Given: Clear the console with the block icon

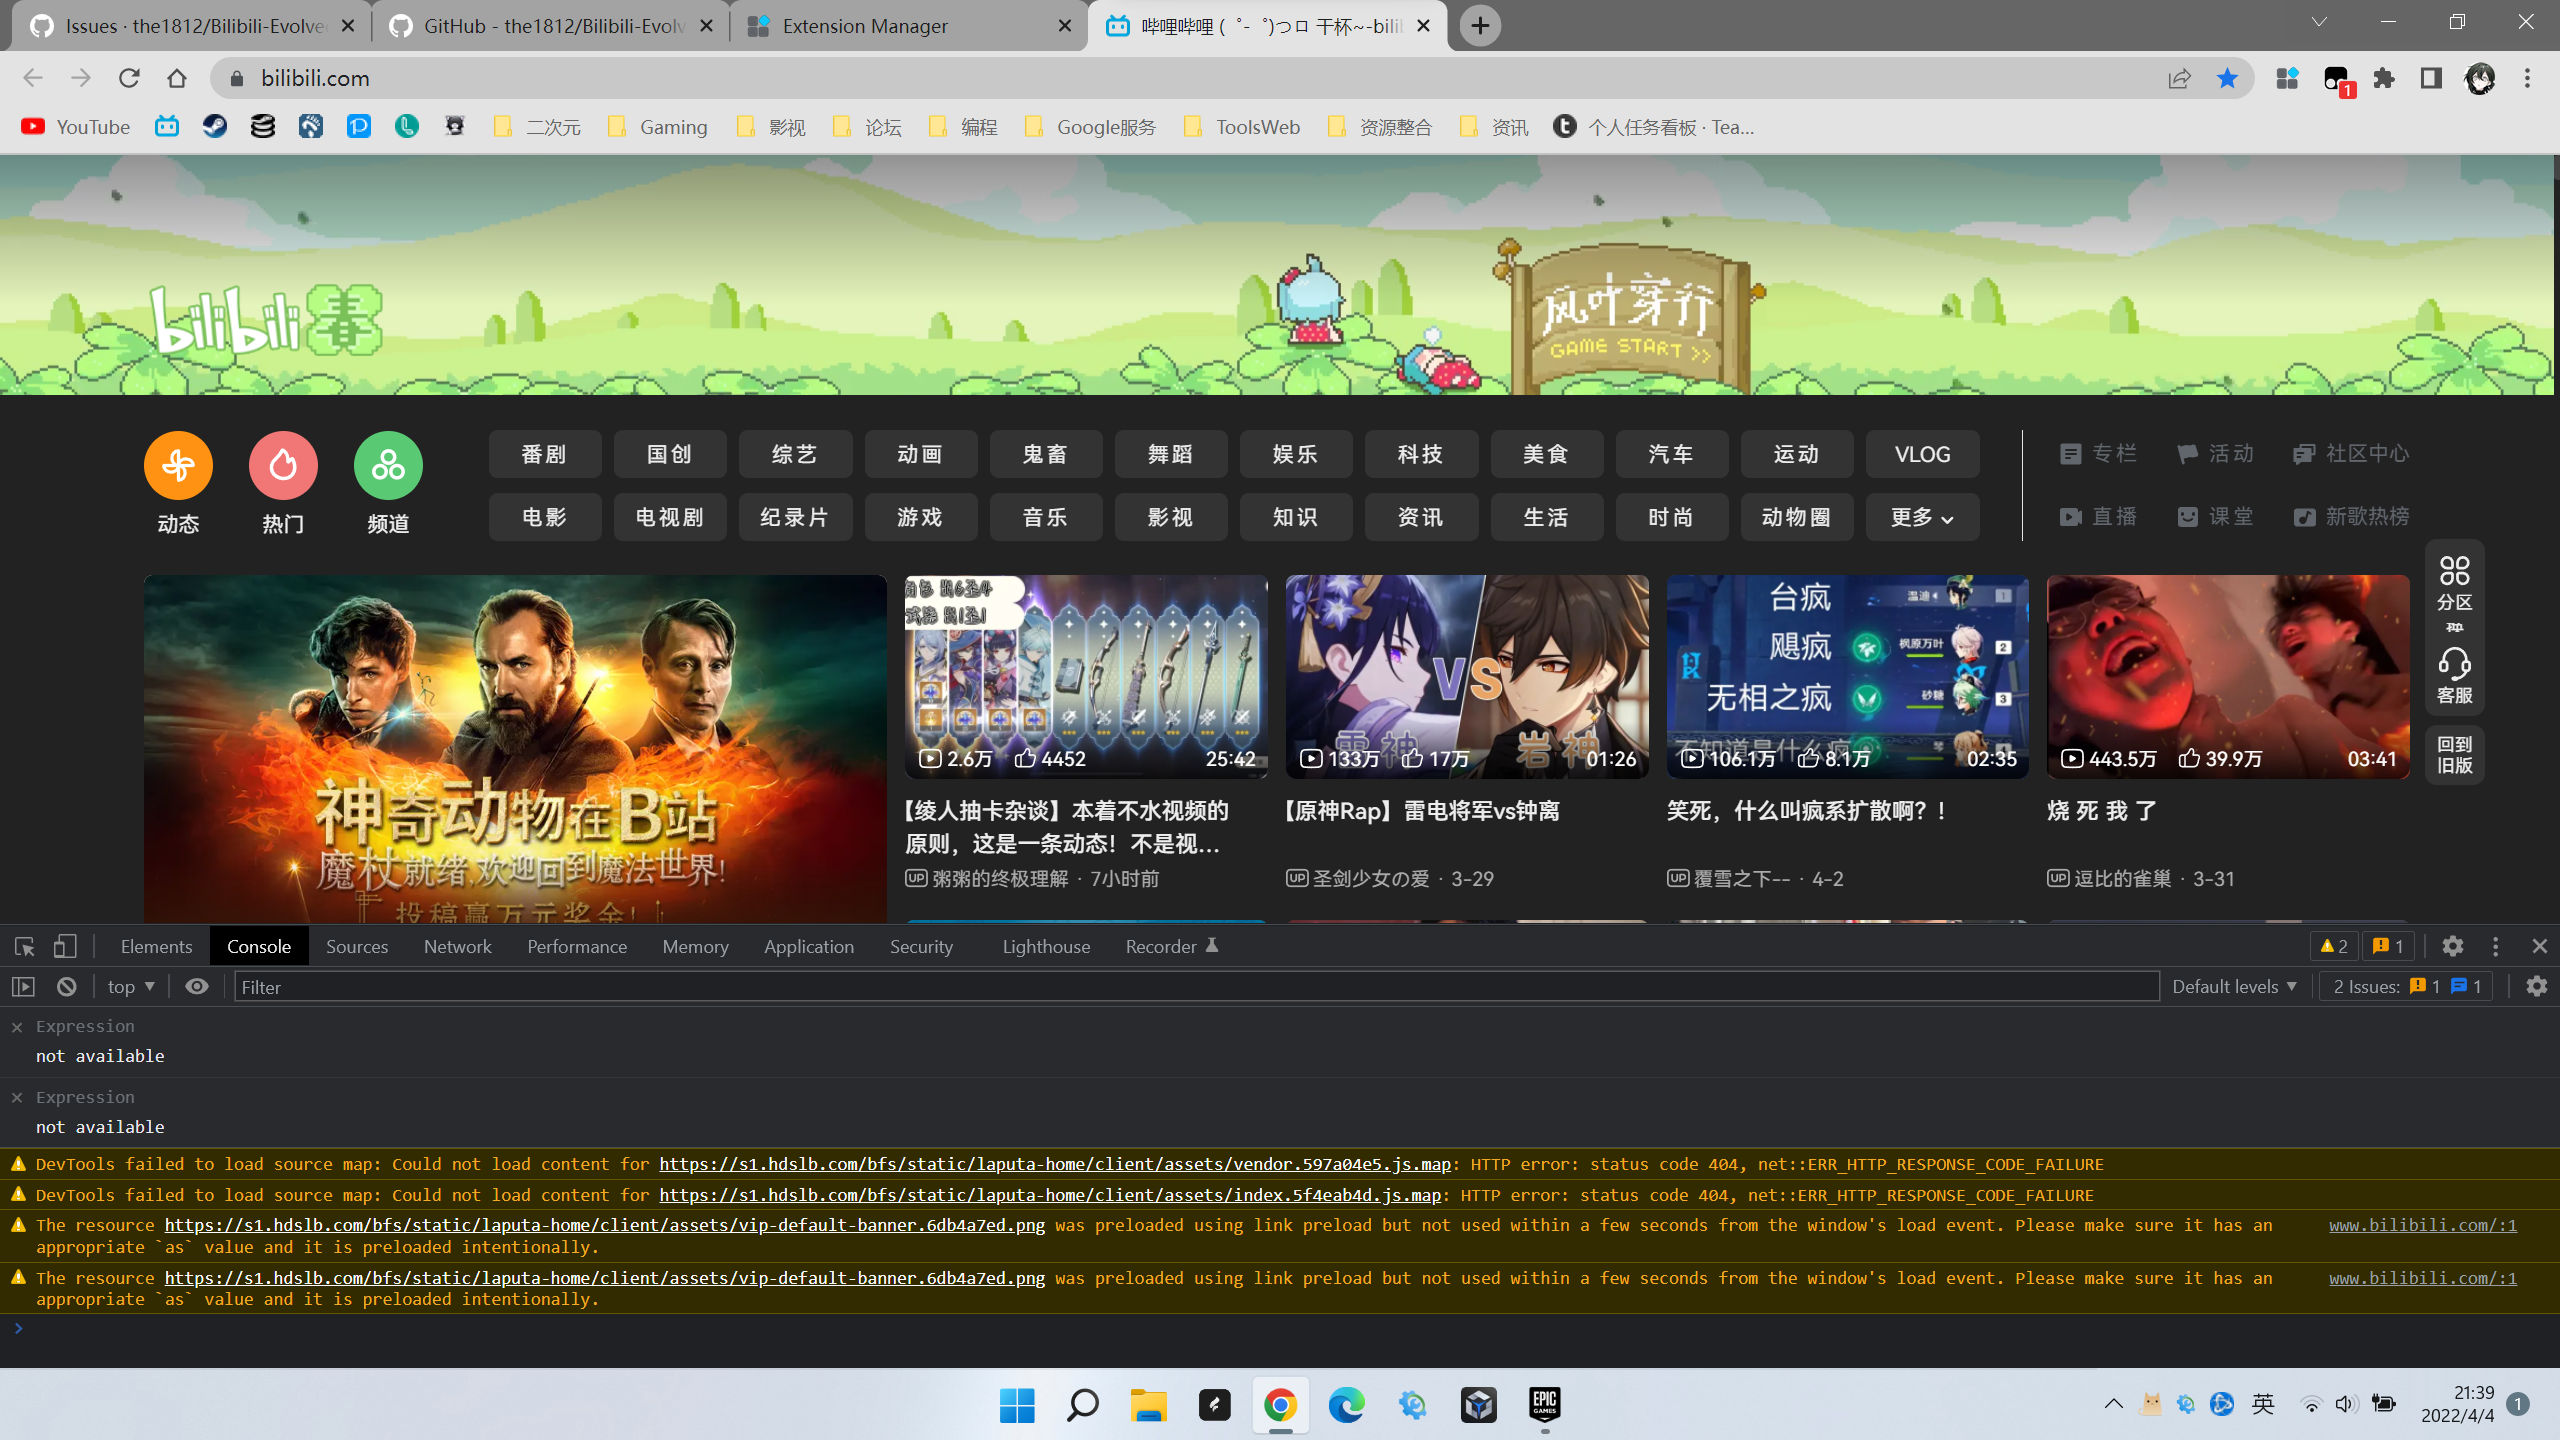Looking at the screenshot, I should (x=65, y=986).
